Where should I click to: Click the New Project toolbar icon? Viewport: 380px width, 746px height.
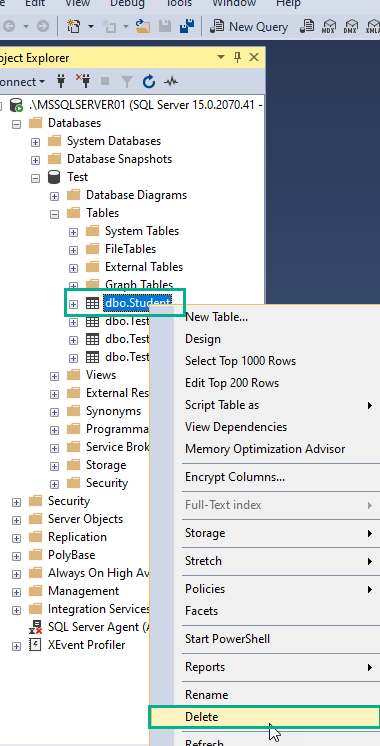click(x=73, y=27)
